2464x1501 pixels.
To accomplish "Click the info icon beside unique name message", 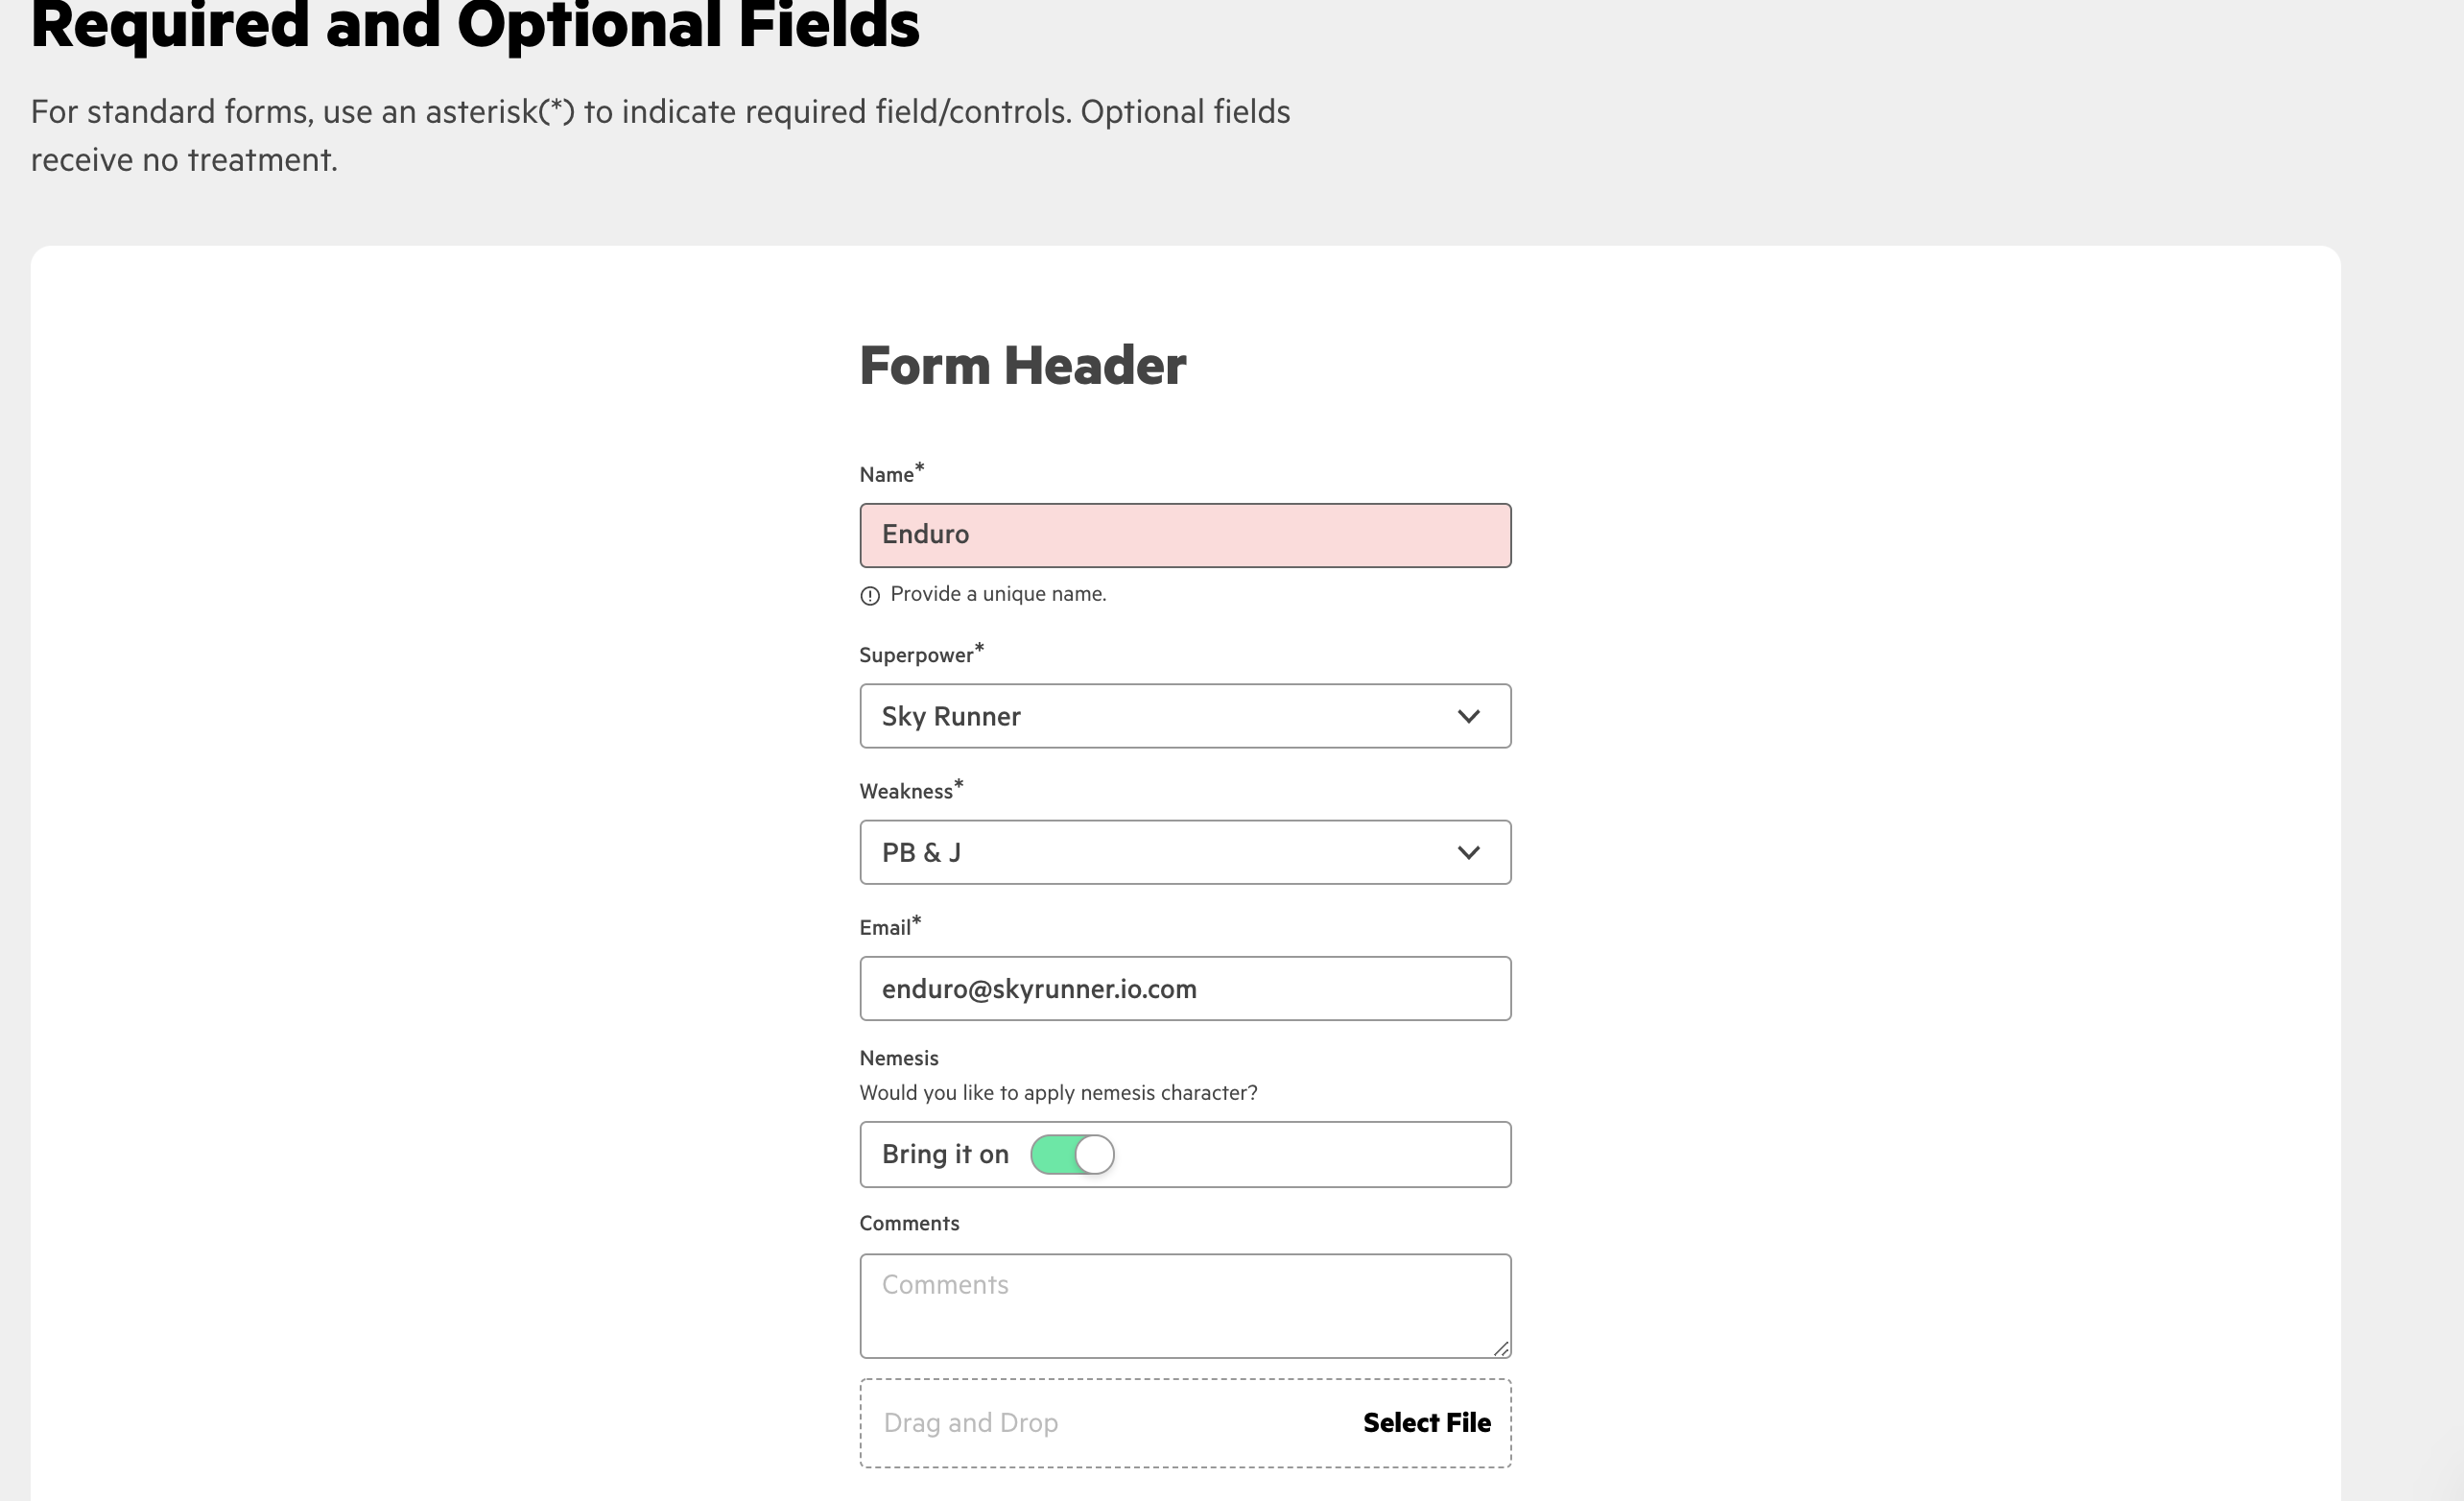I will click(869, 596).
